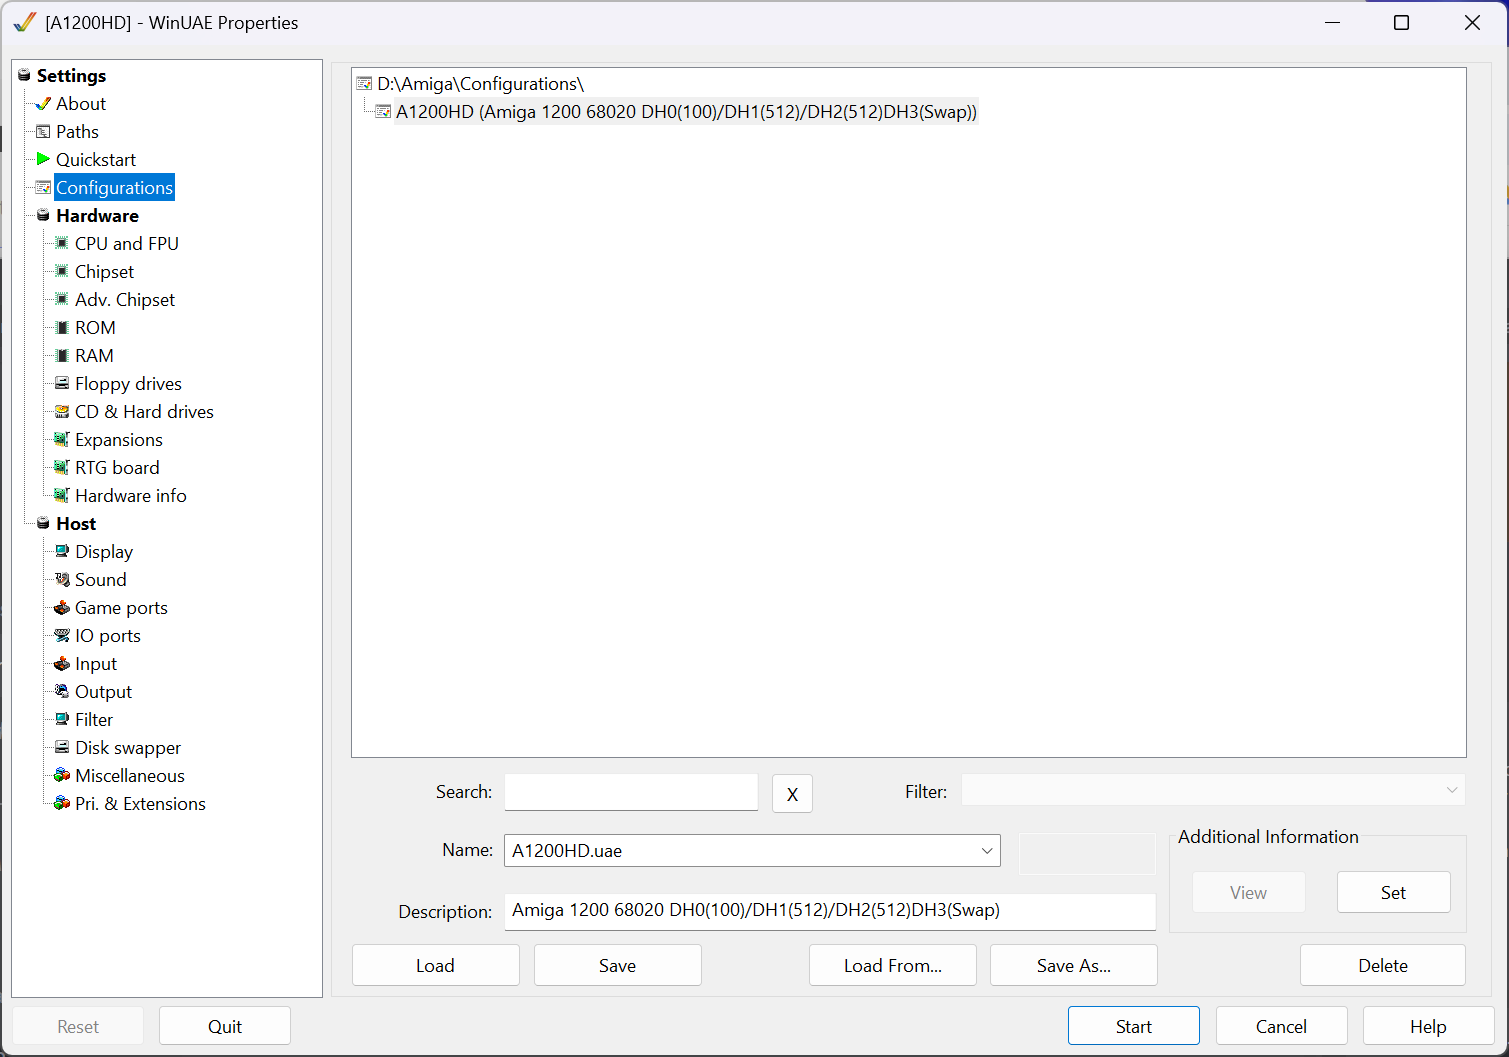Clear search with the X button
This screenshot has width=1509, height=1057.
coord(792,794)
